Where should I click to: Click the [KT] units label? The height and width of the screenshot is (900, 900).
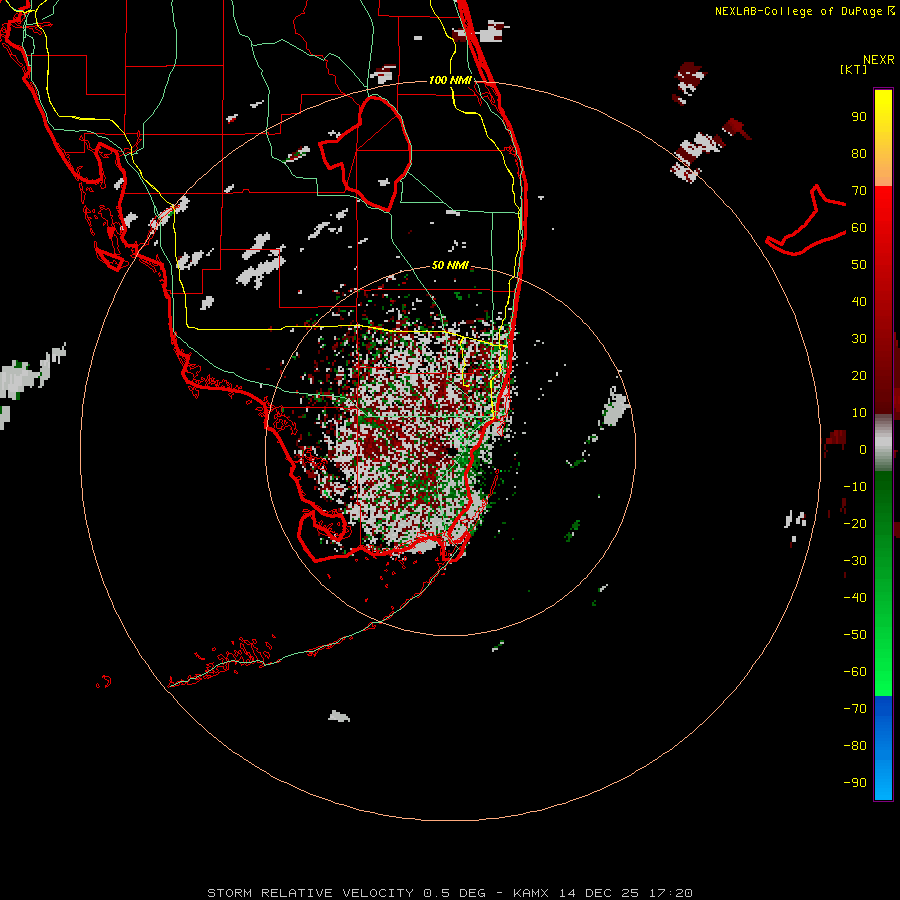[854, 69]
